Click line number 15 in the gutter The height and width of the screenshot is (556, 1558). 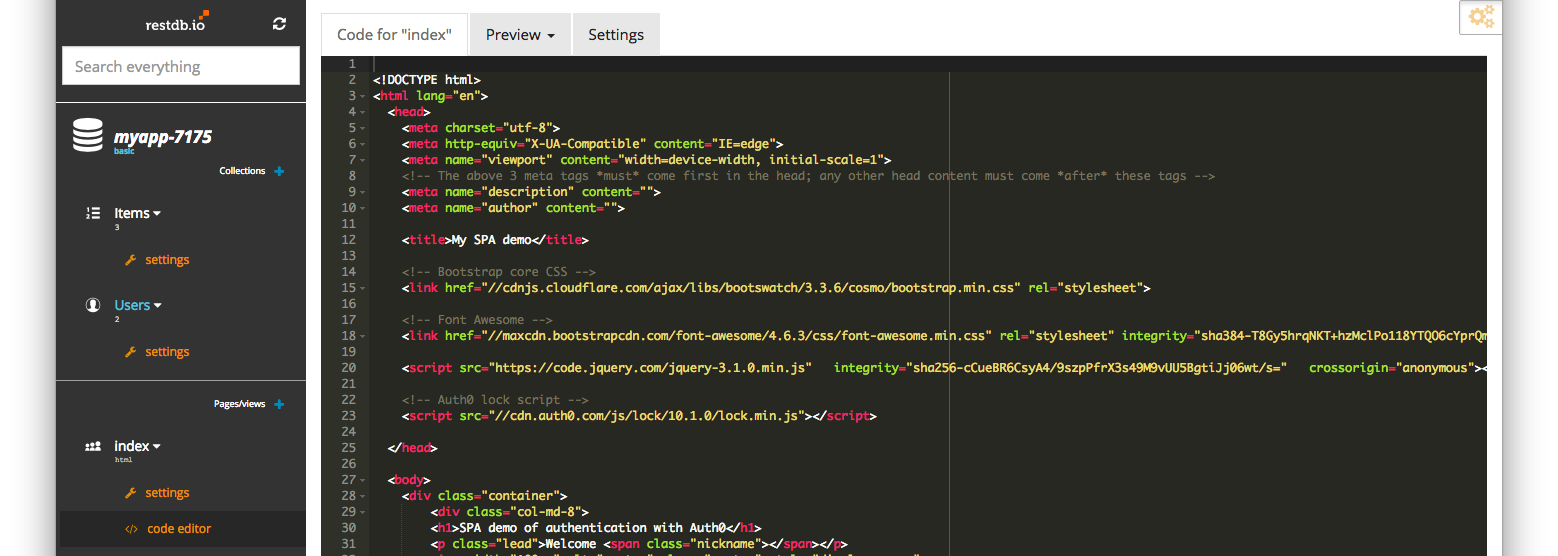(x=349, y=288)
